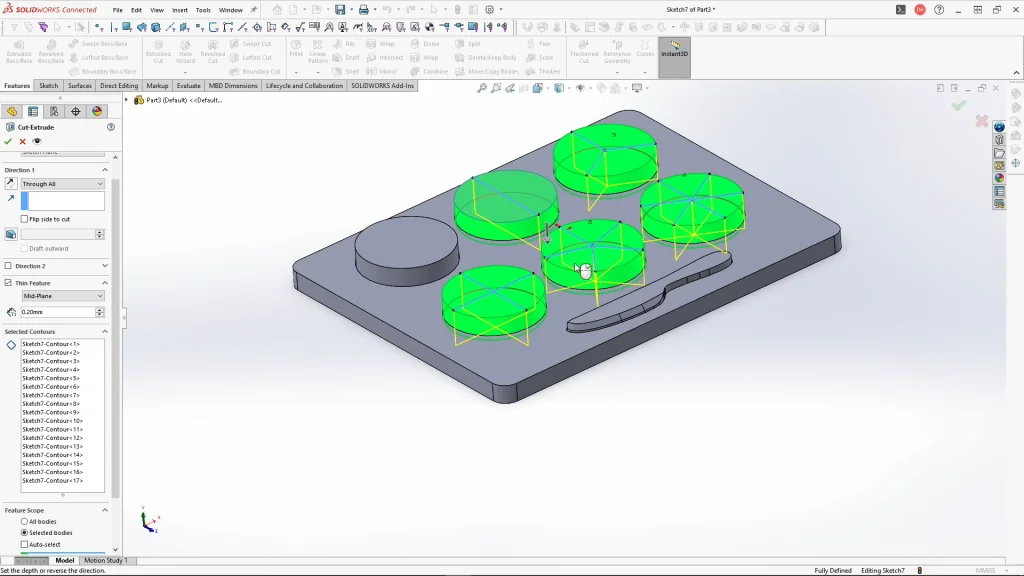Click the Save icon in the title bar
The height and width of the screenshot is (576, 1024).
(x=340, y=10)
